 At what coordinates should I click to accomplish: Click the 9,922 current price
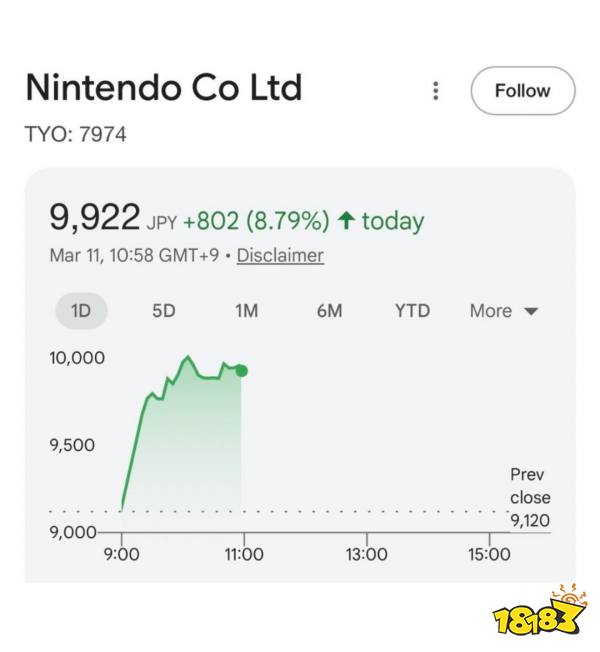pos(94,218)
